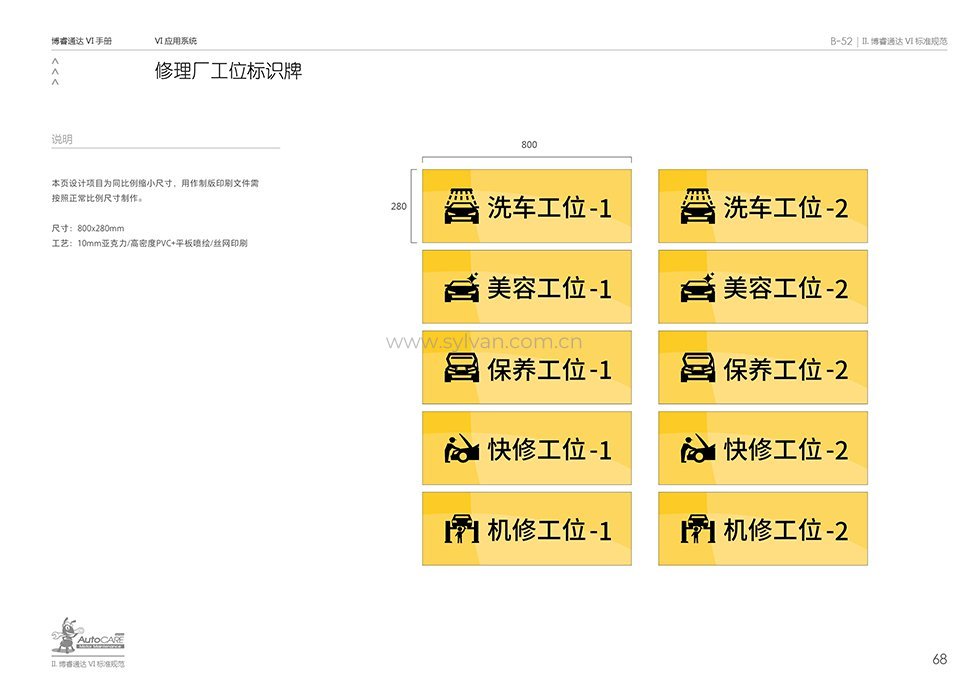Viewport: 970px width, 686px height.
Task: Click the header text 博睿通达 VI 手册
Action: click(x=82, y=41)
